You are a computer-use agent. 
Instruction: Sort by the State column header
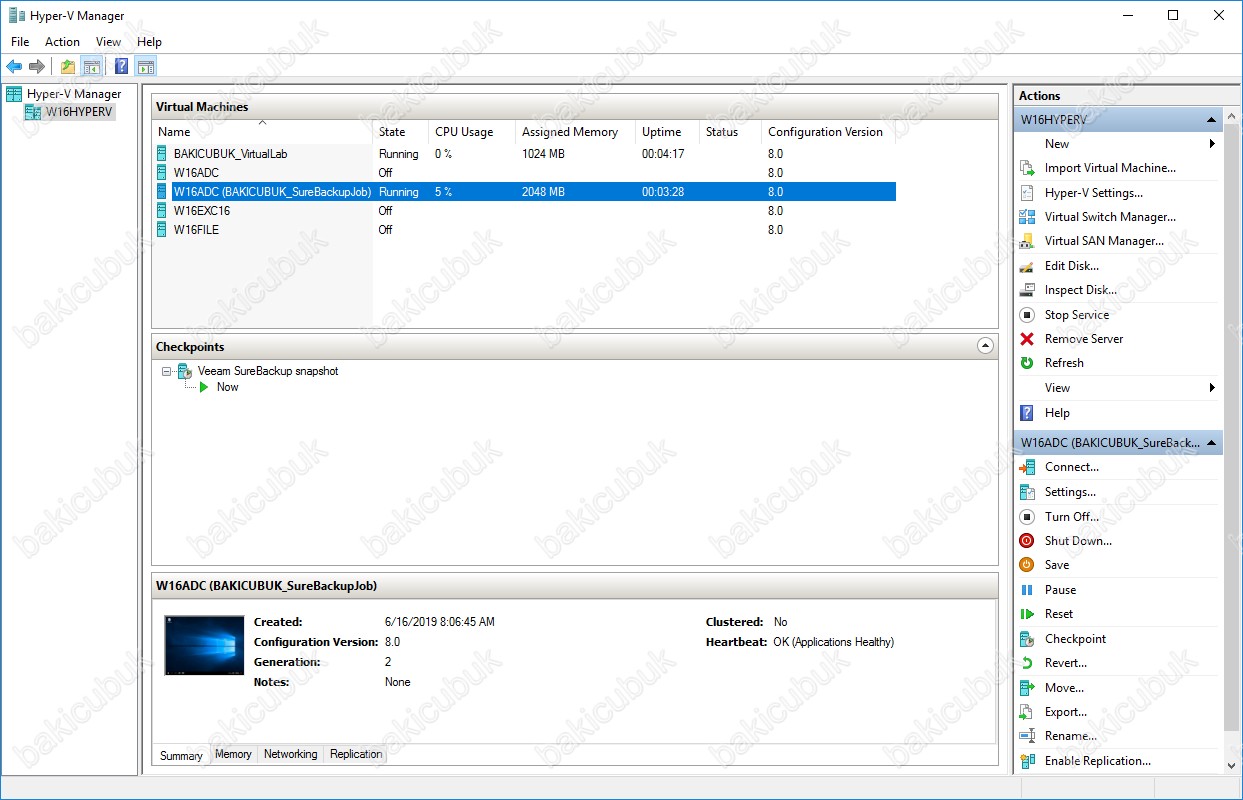(x=400, y=132)
